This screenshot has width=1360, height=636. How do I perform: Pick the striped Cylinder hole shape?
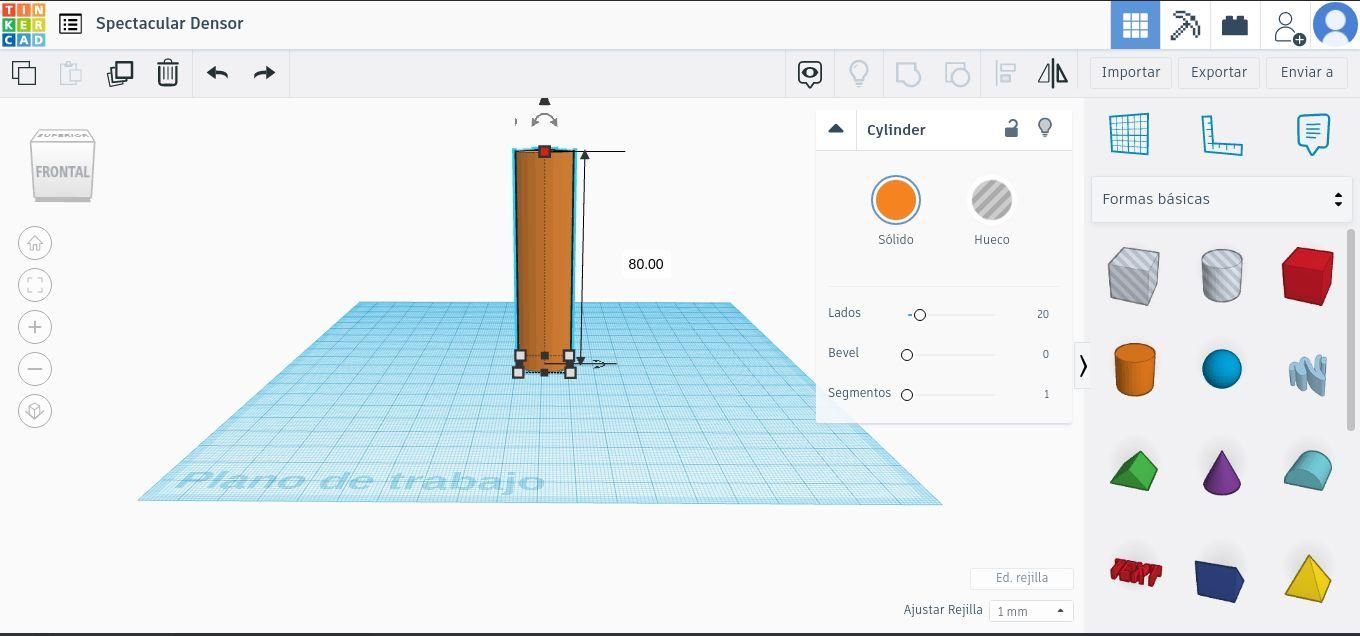click(1221, 275)
